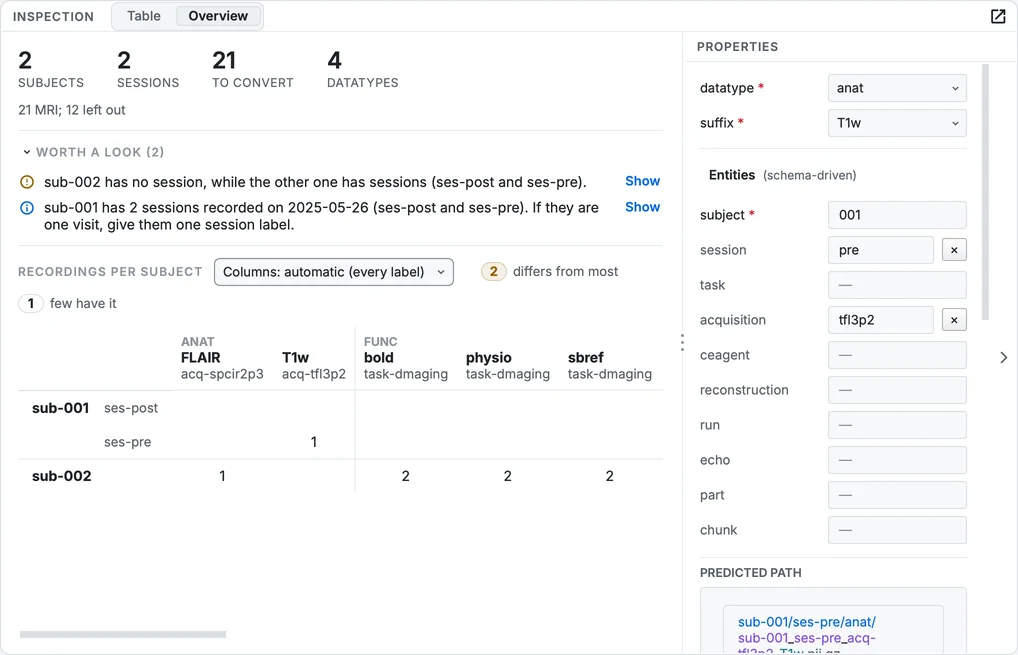Click the T1w acq-tfl3p2 column header

314,365
